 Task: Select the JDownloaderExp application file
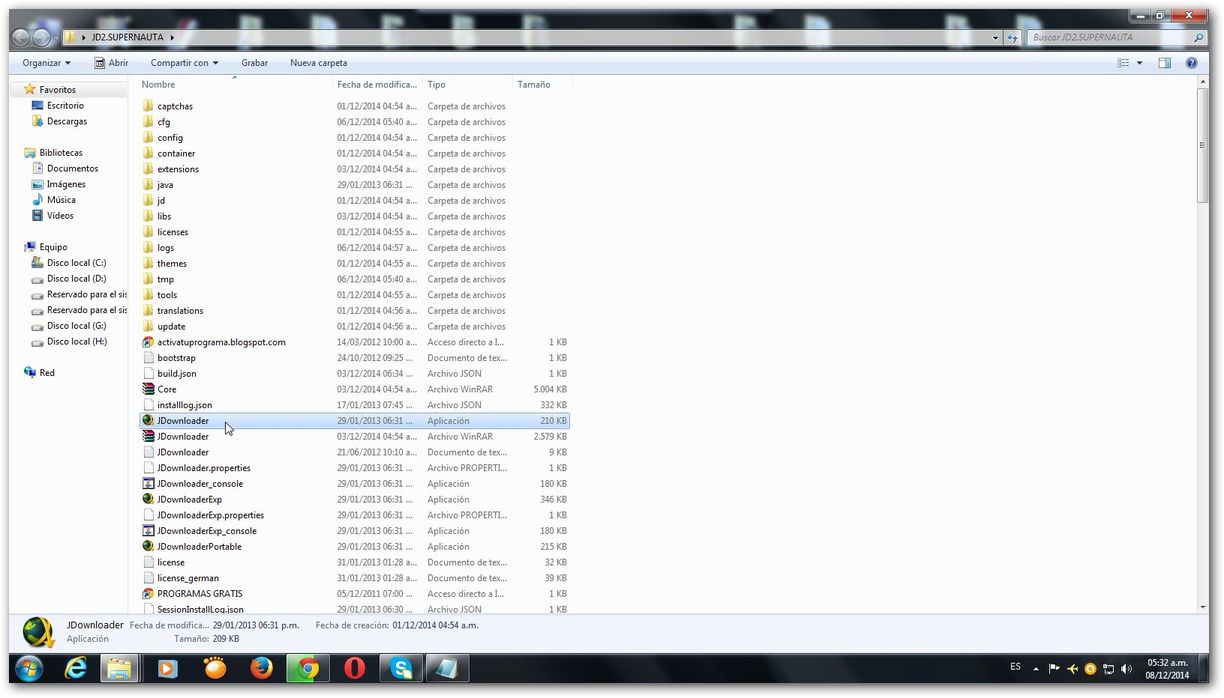pos(355,499)
